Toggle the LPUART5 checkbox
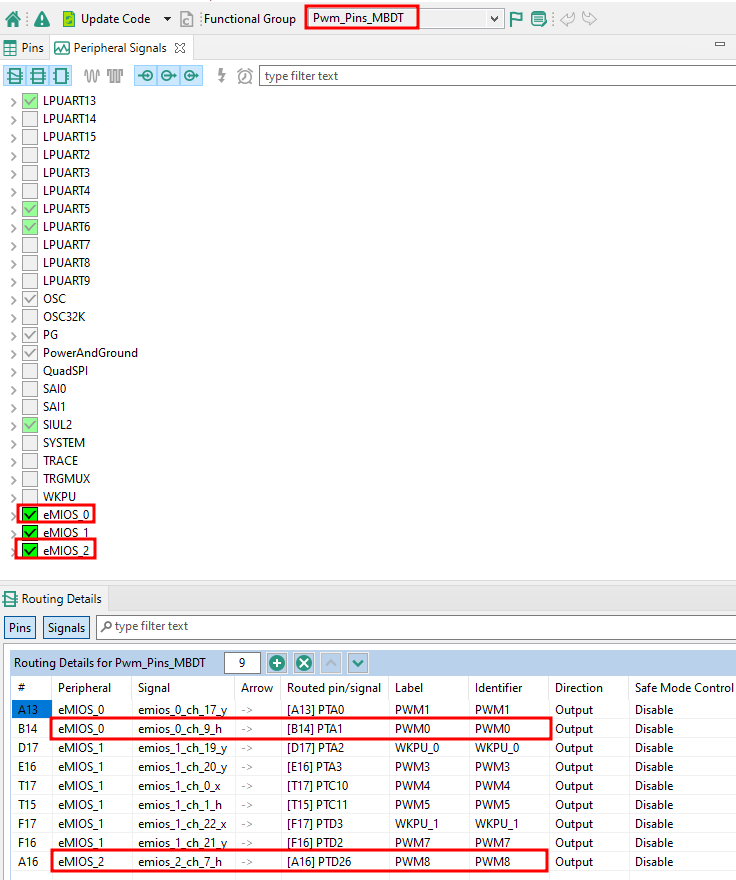The image size is (736, 880). tap(30, 209)
